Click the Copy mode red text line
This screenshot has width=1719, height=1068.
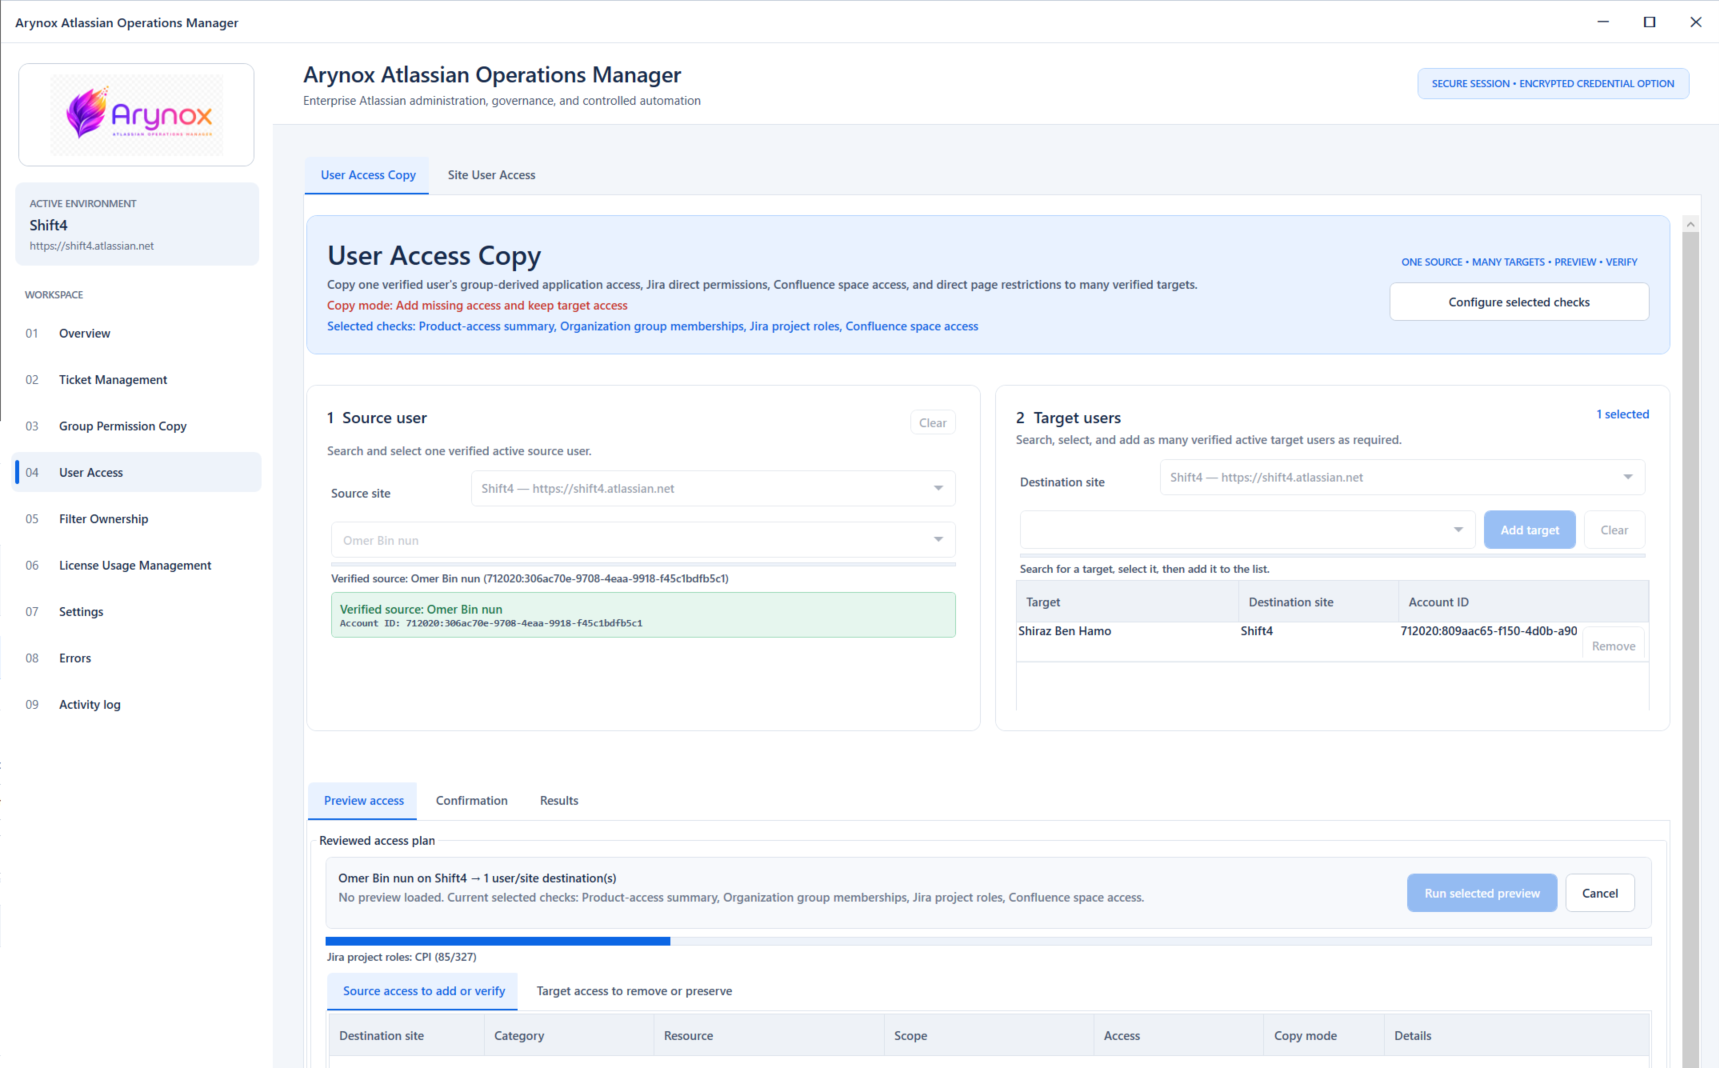[477, 306]
